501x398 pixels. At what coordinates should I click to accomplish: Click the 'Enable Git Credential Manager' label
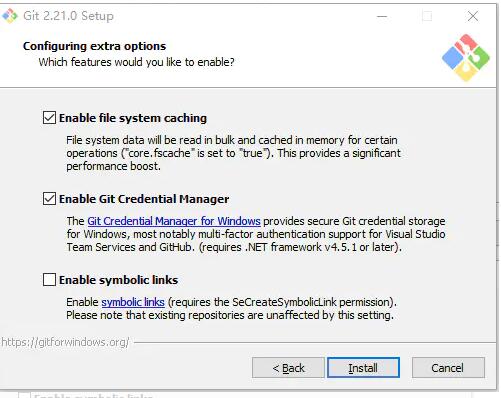(x=144, y=199)
